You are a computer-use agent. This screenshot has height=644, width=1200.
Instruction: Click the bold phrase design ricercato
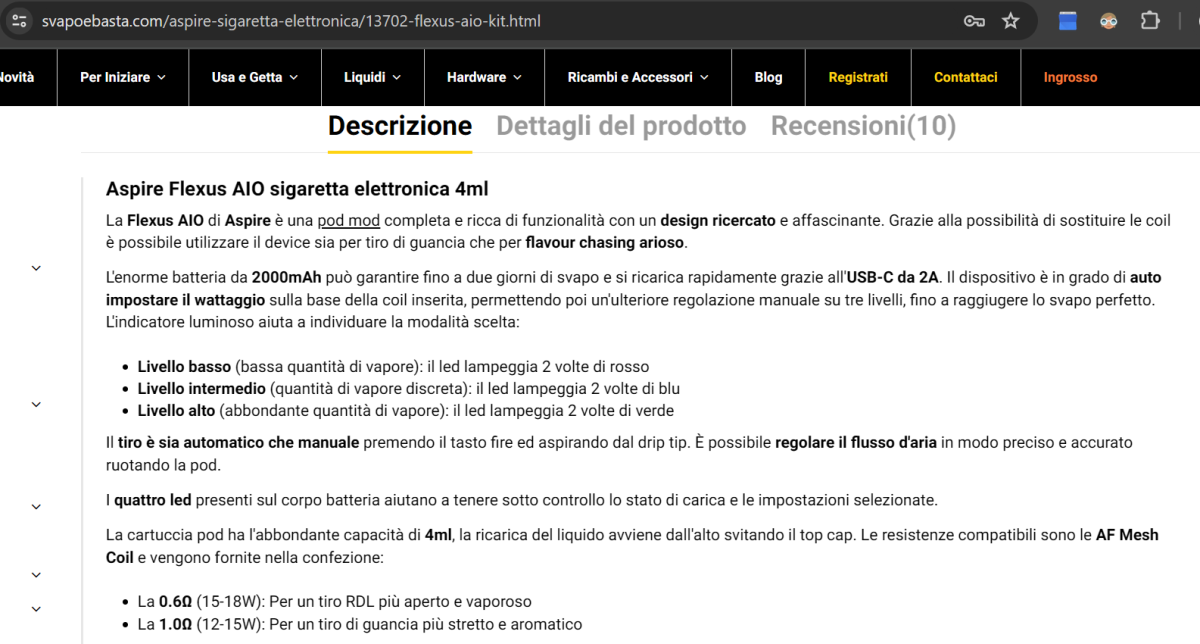718,220
